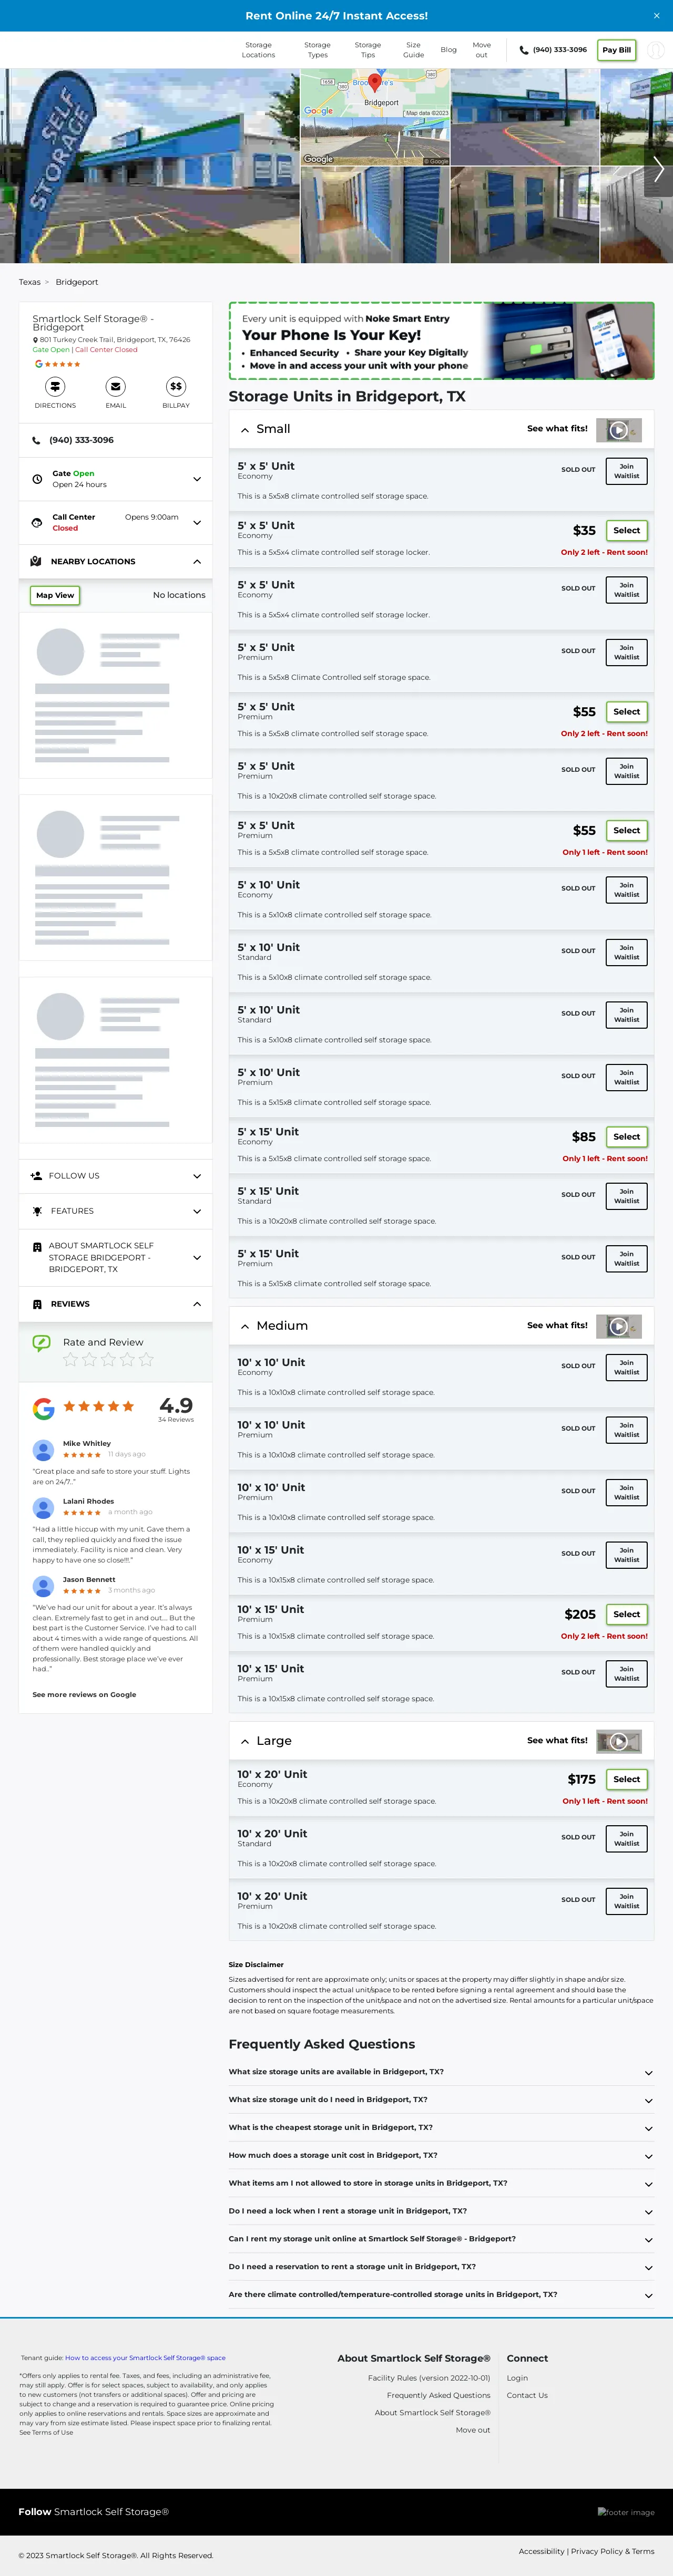Click the phone icon in header
Image resolution: width=673 pixels, height=2576 pixels.
524,50
